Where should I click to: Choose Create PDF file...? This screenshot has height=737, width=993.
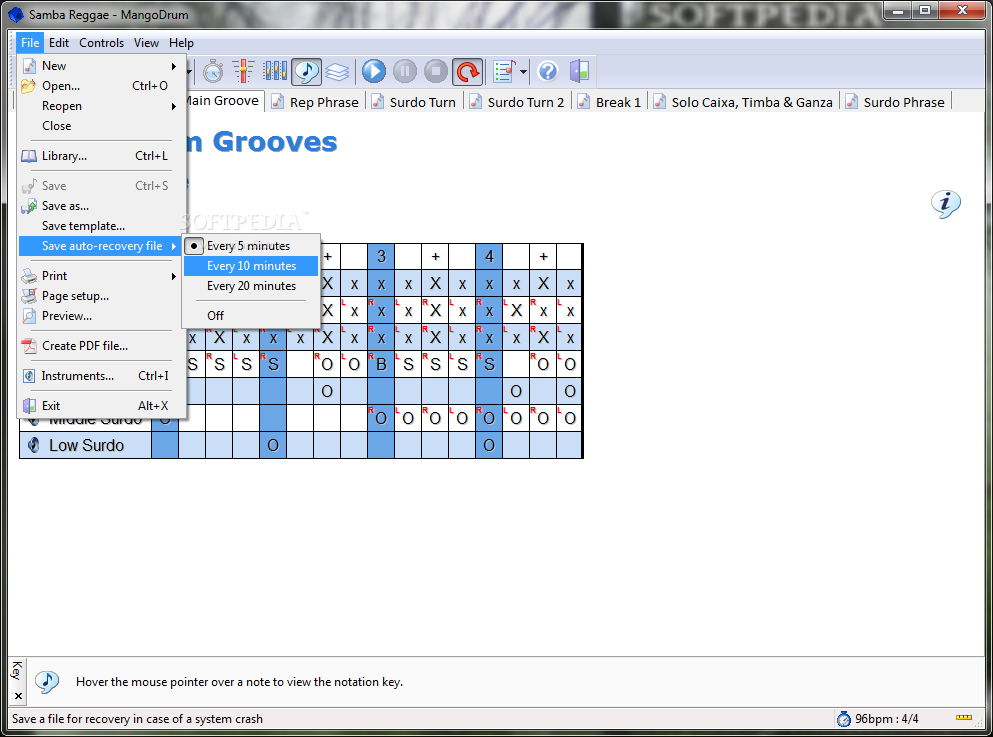click(100, 346)
